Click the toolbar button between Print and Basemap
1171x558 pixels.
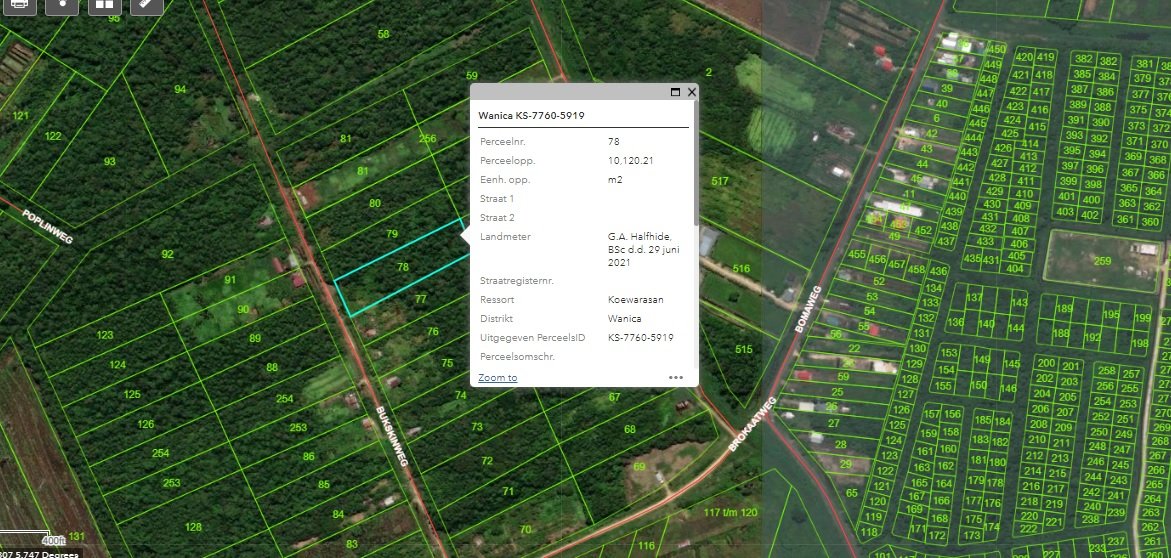pos(63,4)
